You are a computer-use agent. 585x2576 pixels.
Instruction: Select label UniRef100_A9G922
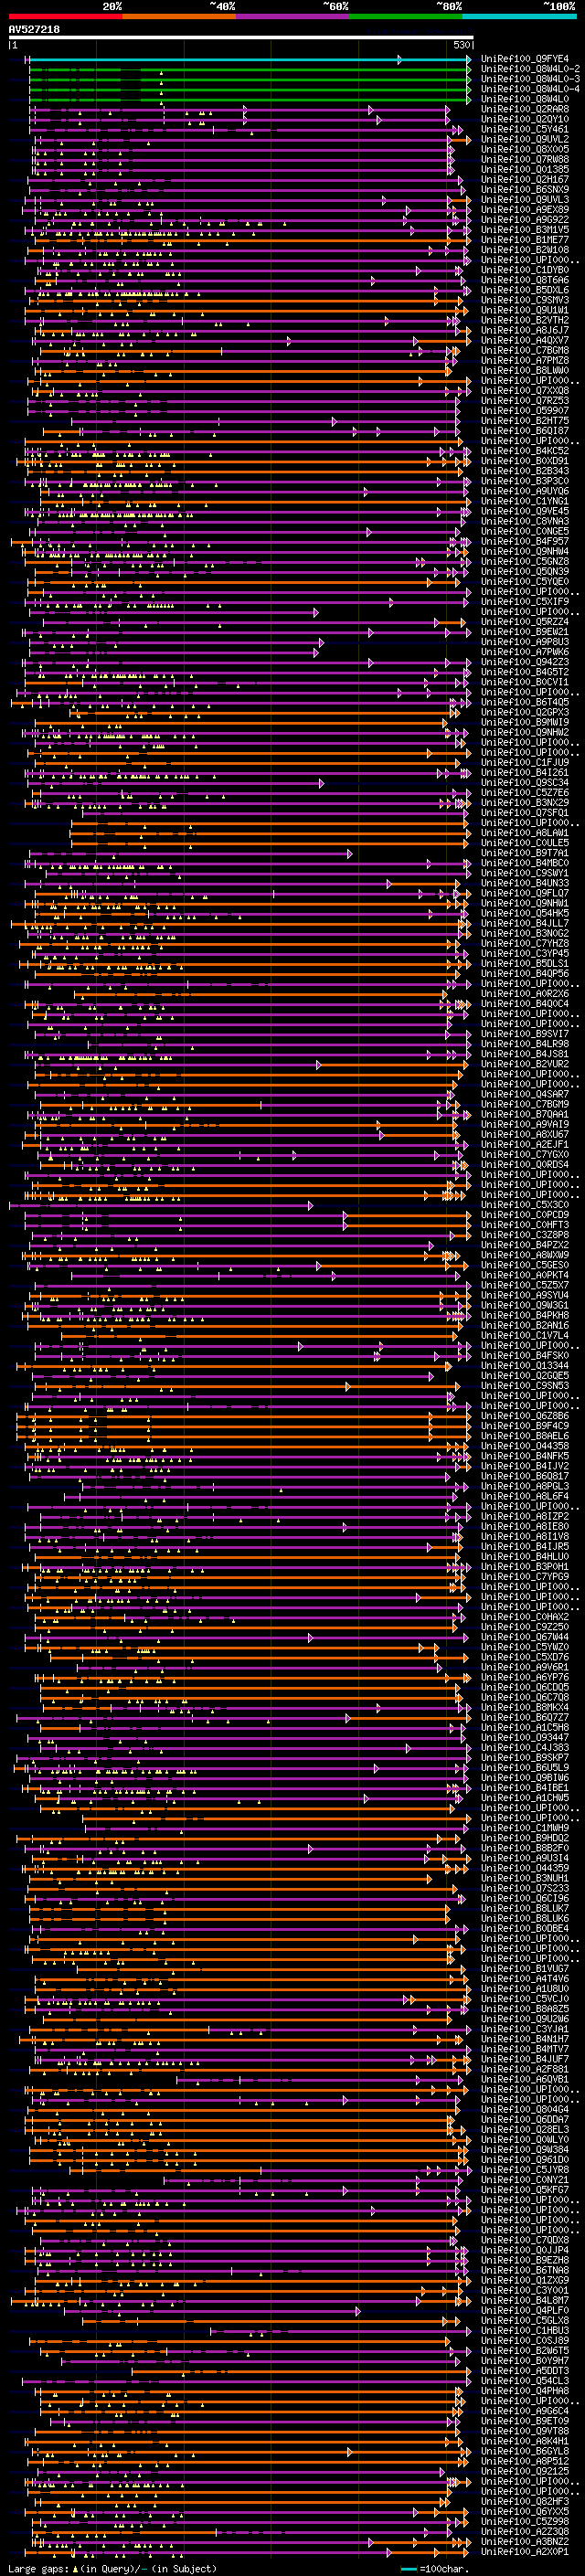click(x=525, y=220)
